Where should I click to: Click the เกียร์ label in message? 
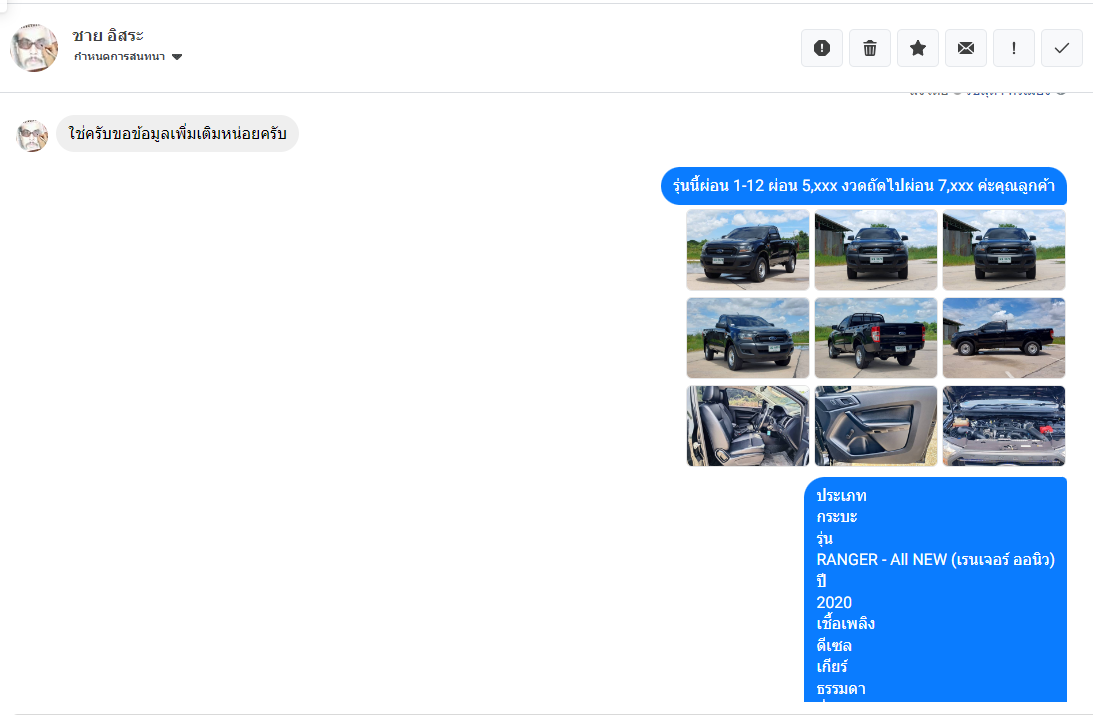[832, 667]
